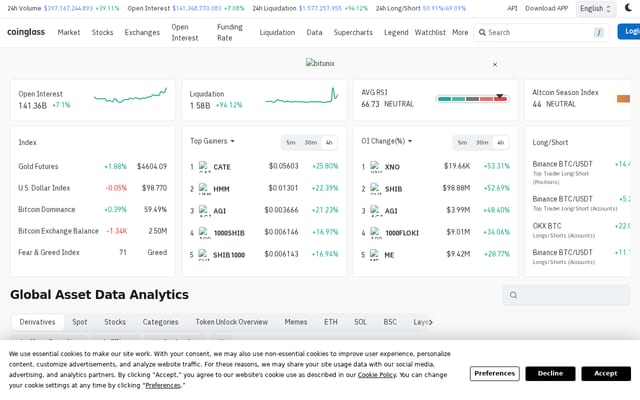Click Download APP link

547,8
